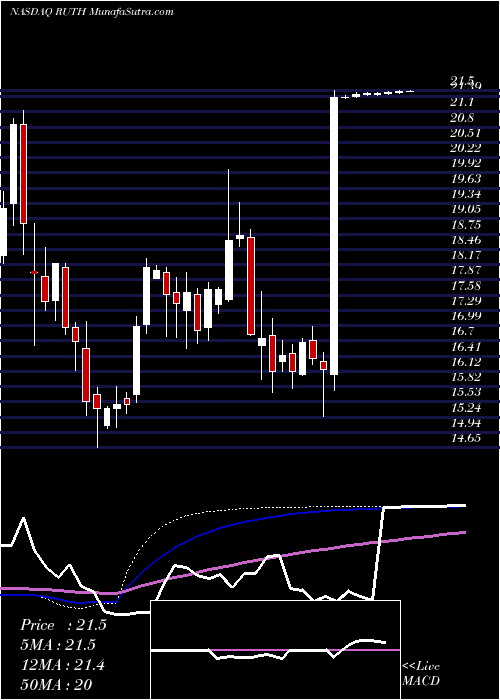
Task: Click the 20.8 price axis label
Action: [x=463, y=118]
